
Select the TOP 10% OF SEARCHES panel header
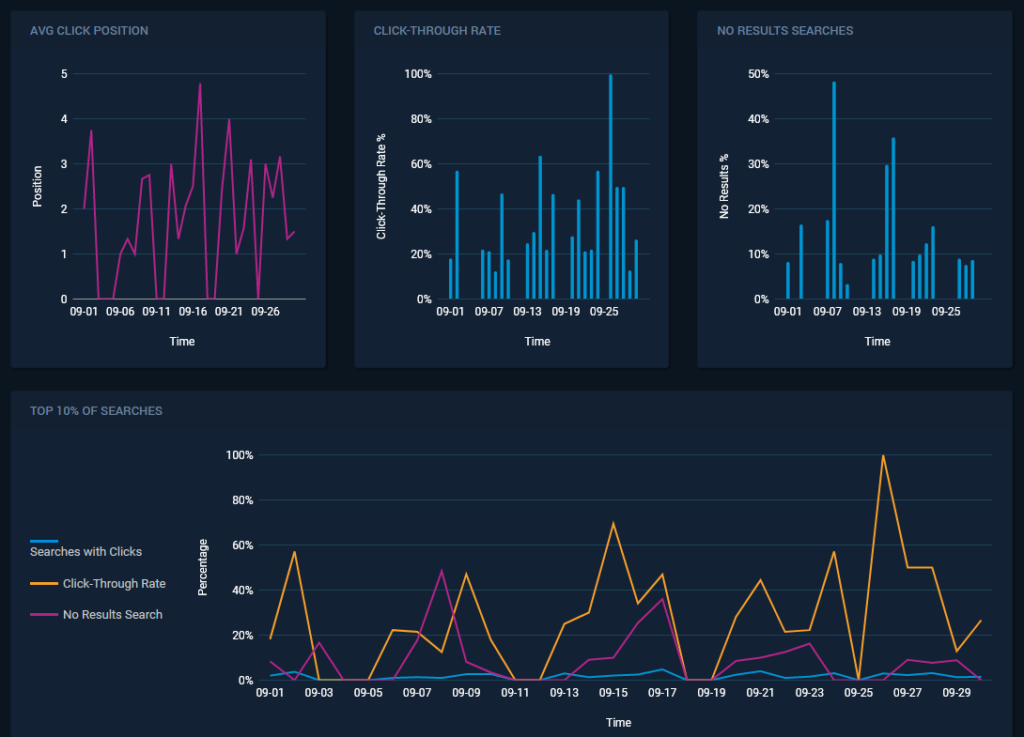point(96,411)
